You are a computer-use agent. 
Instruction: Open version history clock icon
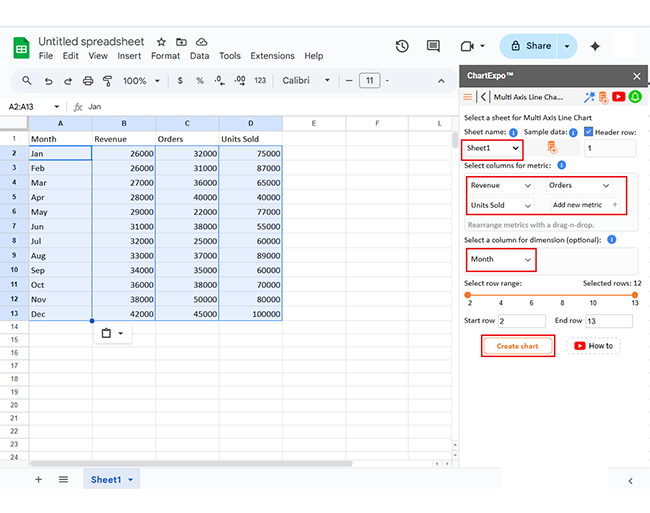pyautogui.click(x=402, y=46)
